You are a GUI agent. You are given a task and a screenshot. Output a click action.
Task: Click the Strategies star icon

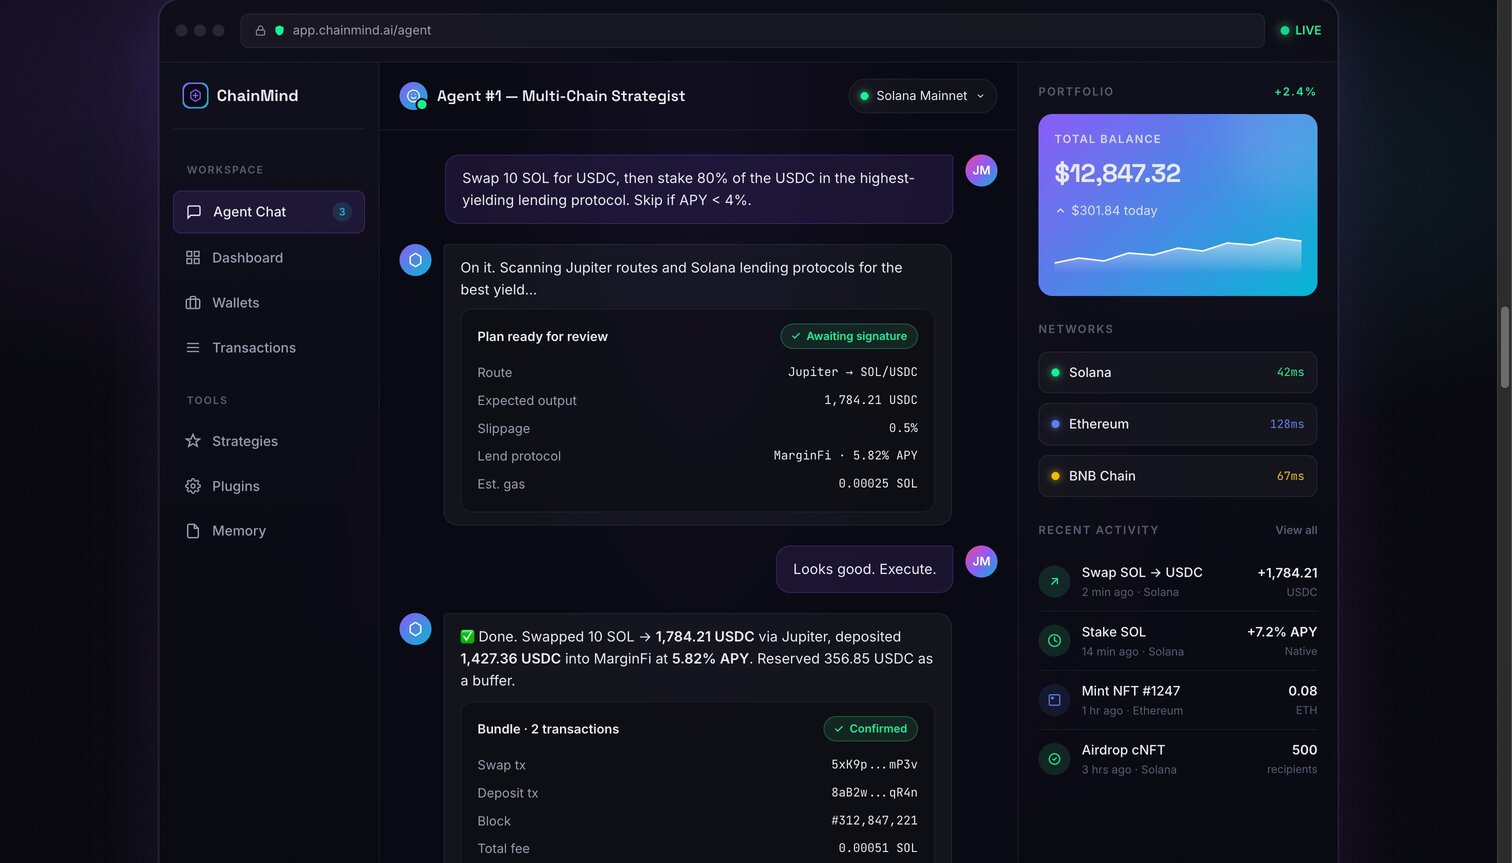(x=193, y=441)
